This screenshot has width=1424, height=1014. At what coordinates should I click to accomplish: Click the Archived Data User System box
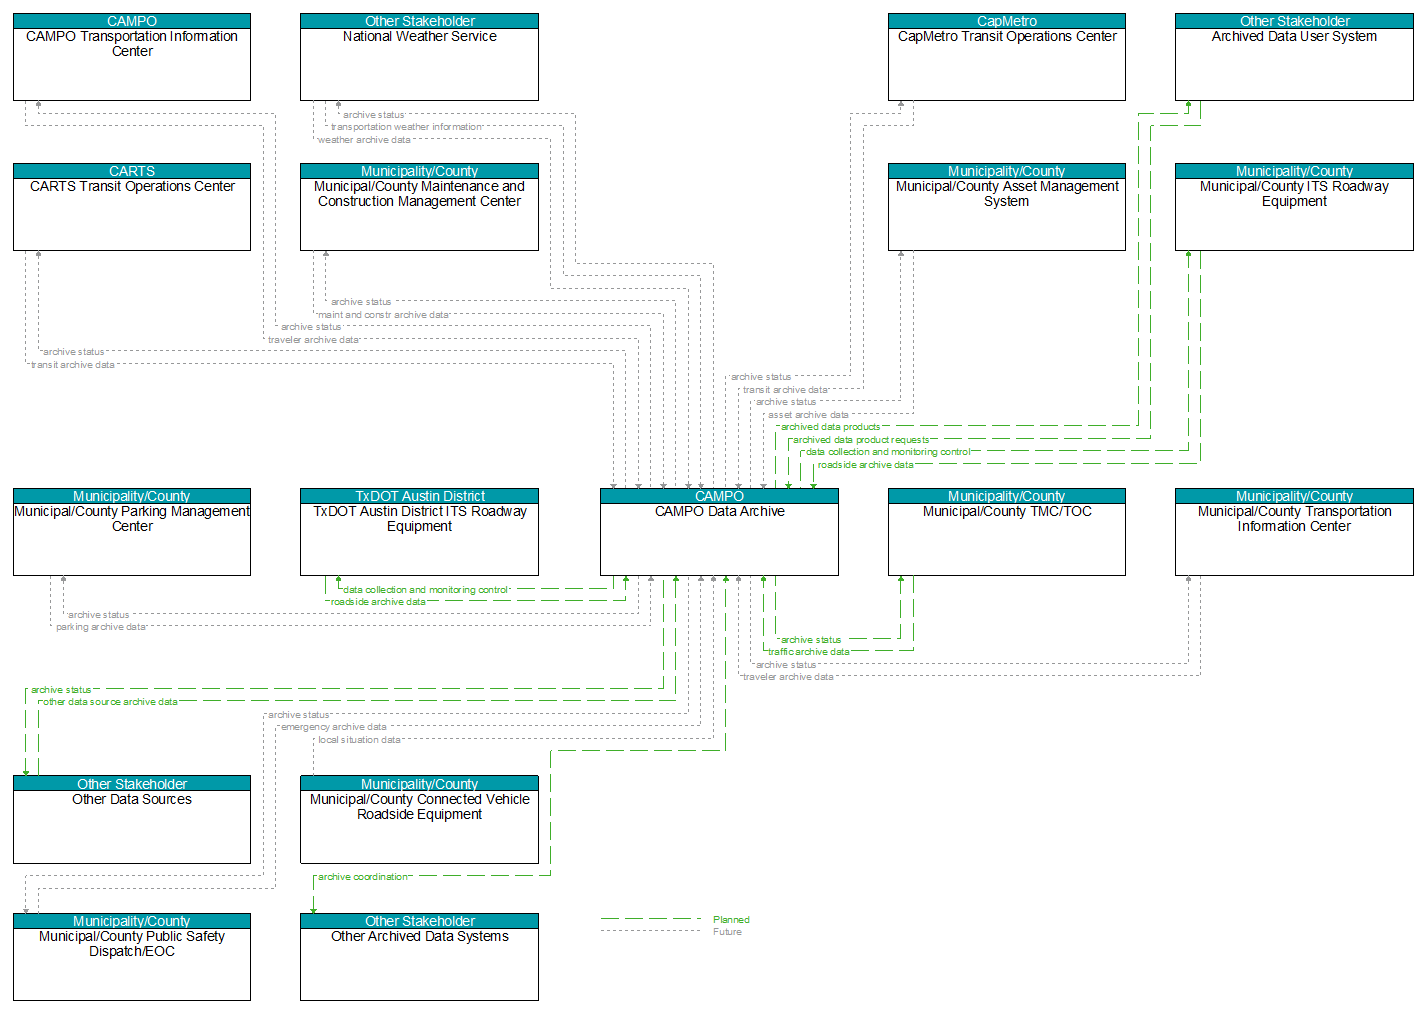click(1294, 57)
